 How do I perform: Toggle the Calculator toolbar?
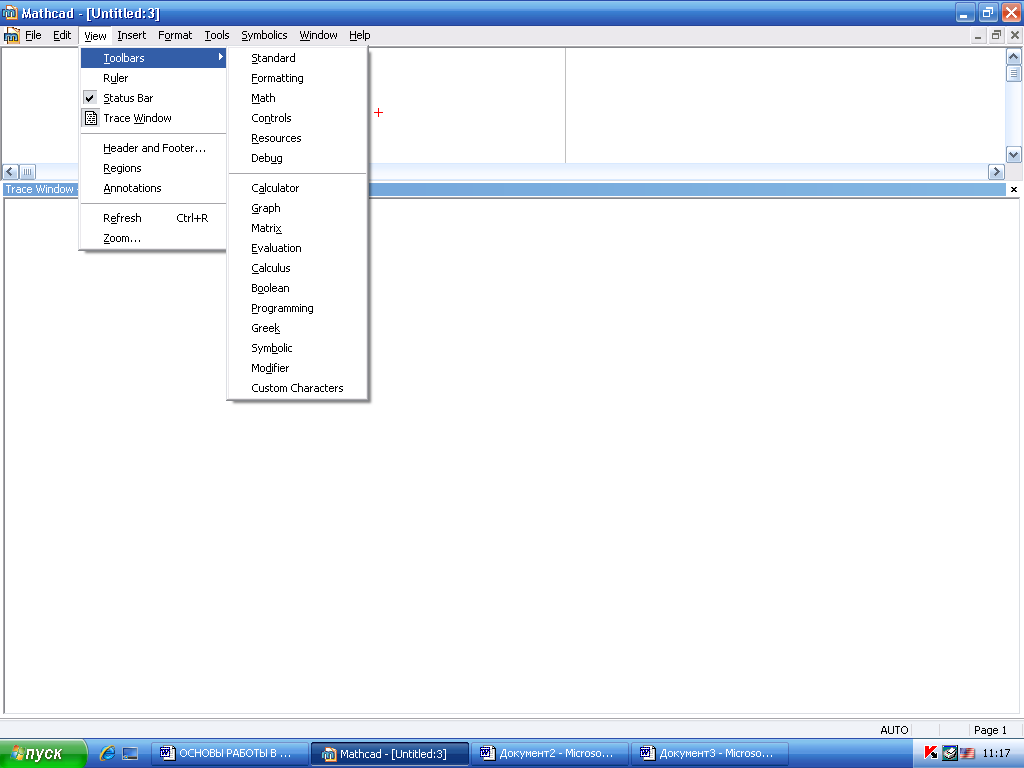coord(298,188)
